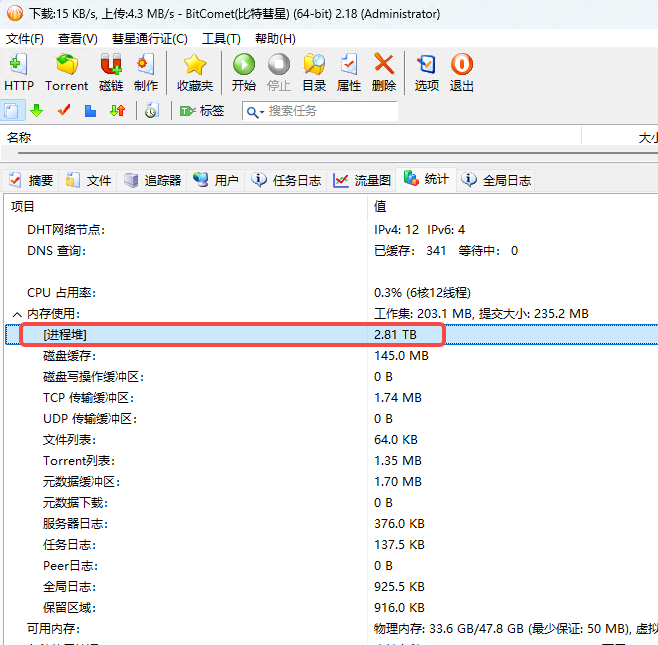The image size is (658, 645).
Task: Click the 目录 folder icon
Action: [x=314, y=72]
